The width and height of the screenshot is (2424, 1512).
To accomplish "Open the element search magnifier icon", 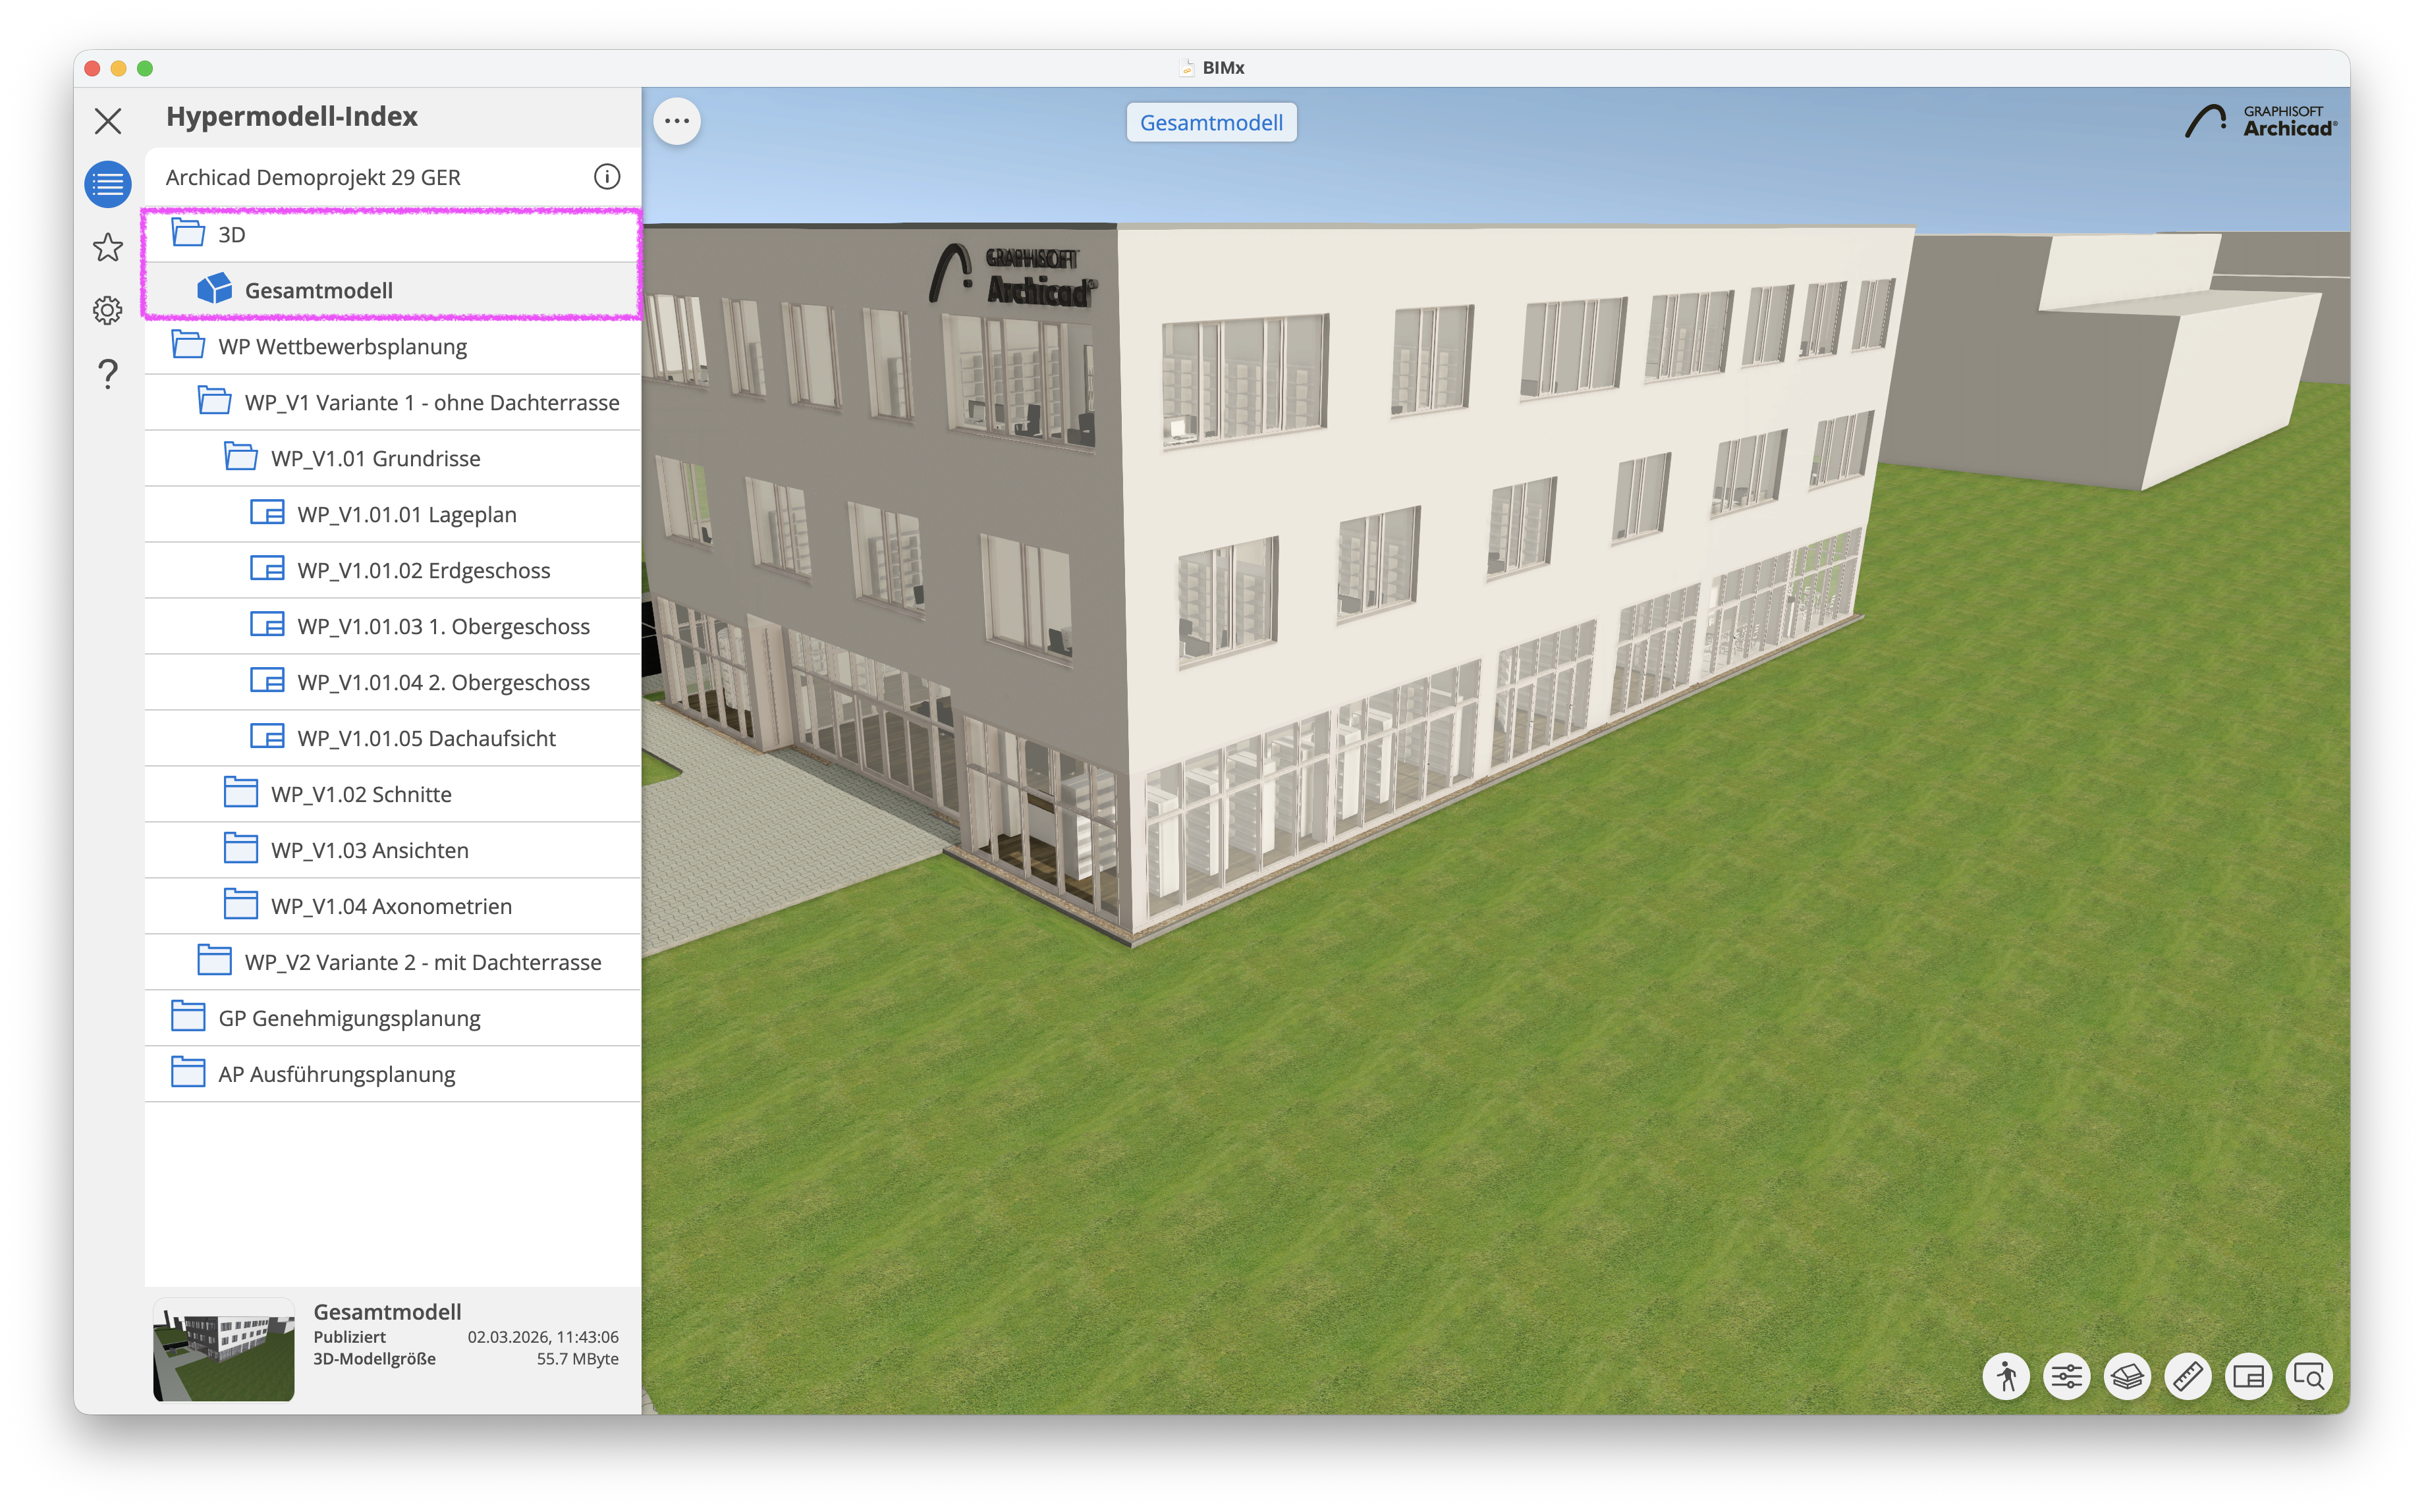I will (x=2309, y=1377).
